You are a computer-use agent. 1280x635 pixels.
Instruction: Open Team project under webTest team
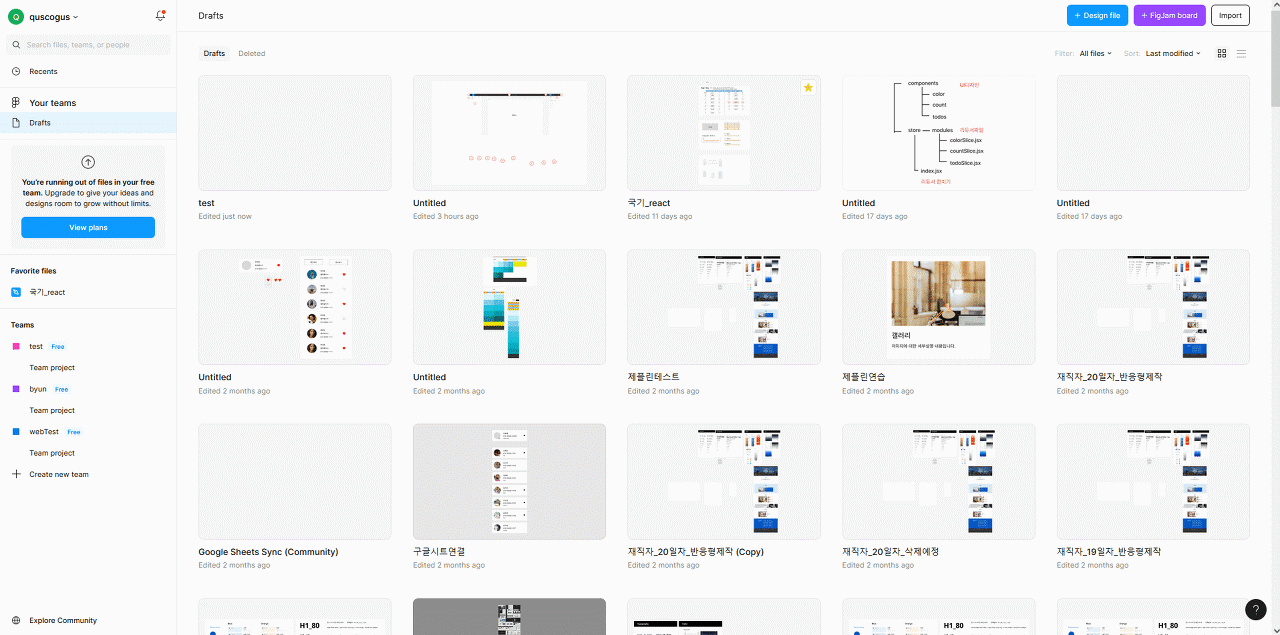point(52,453)
